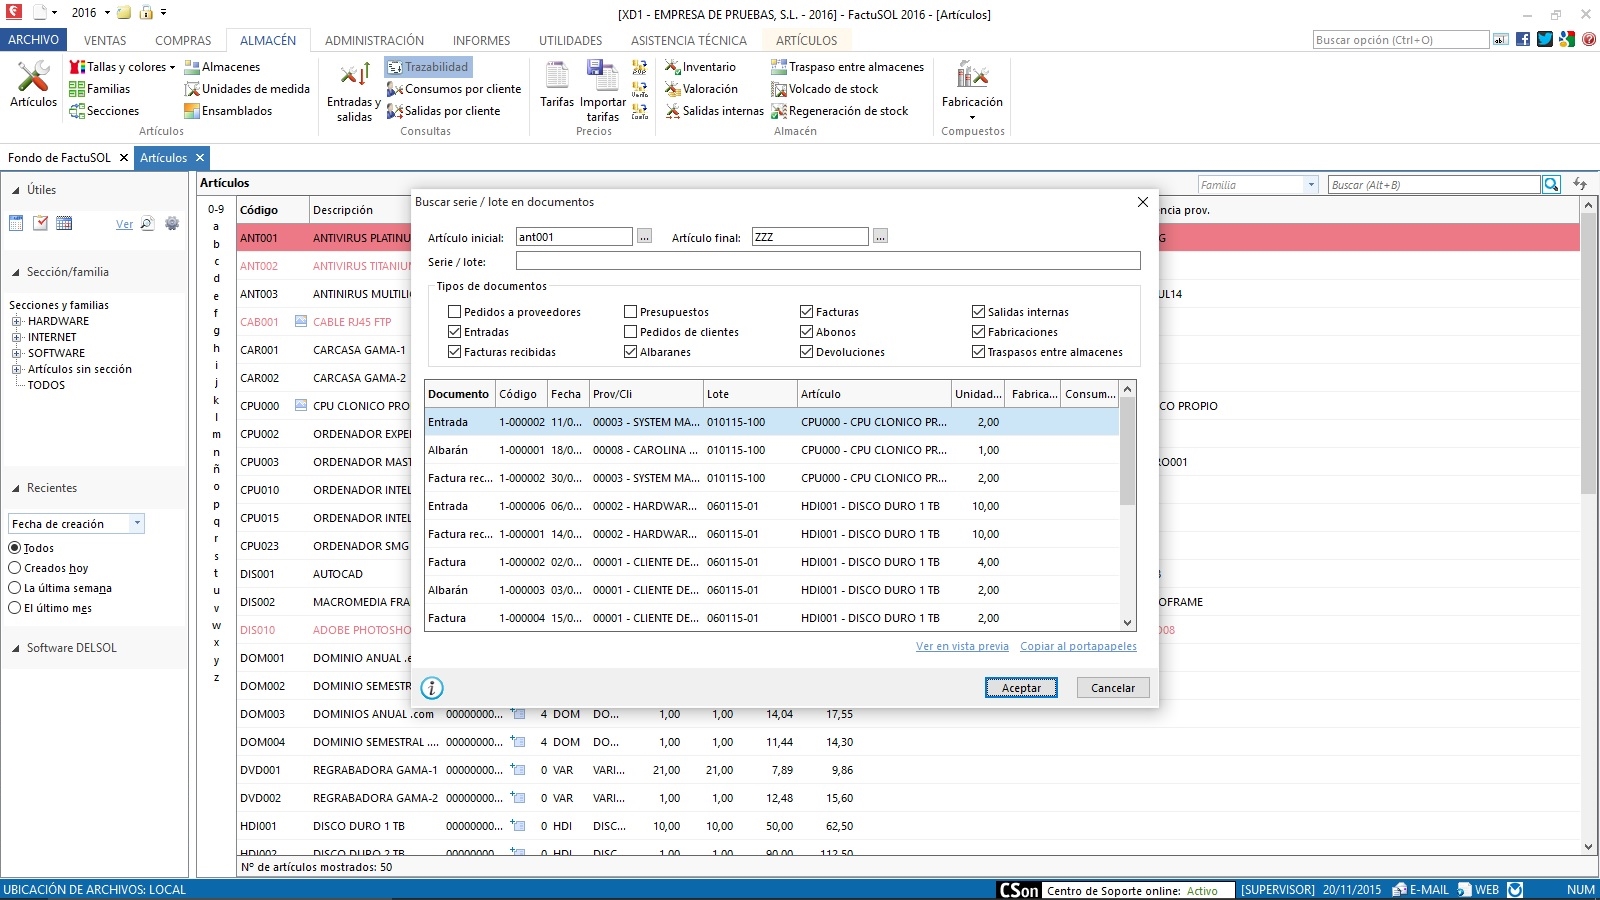Open the Inventario option
1600x900 pixels.
(x=701, y=67)
